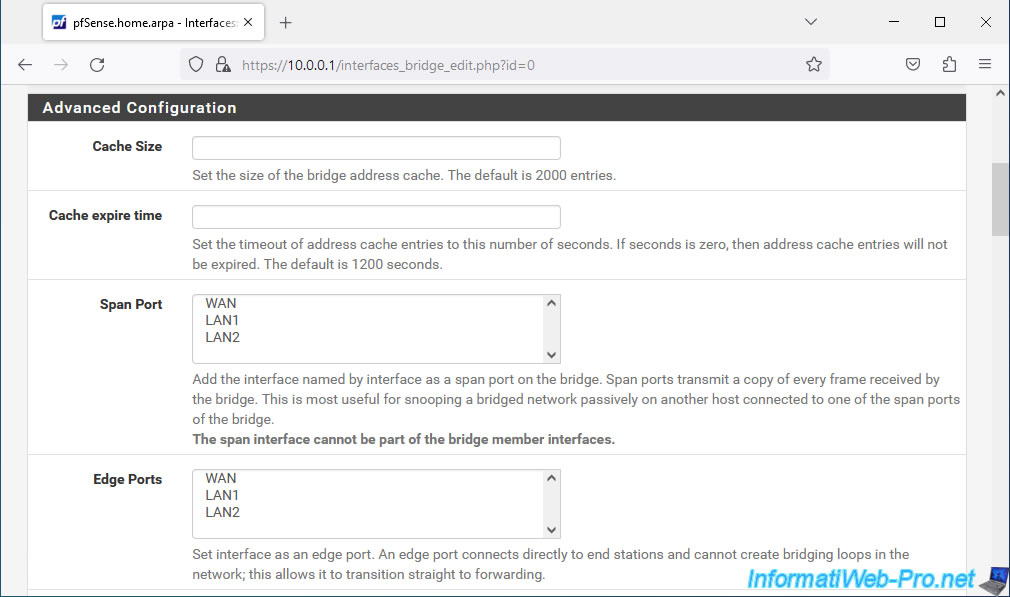This screenshot has width=1010, height=597.
Task: Click the page vertical scrollbar thumb
Action: point(1000,200)
